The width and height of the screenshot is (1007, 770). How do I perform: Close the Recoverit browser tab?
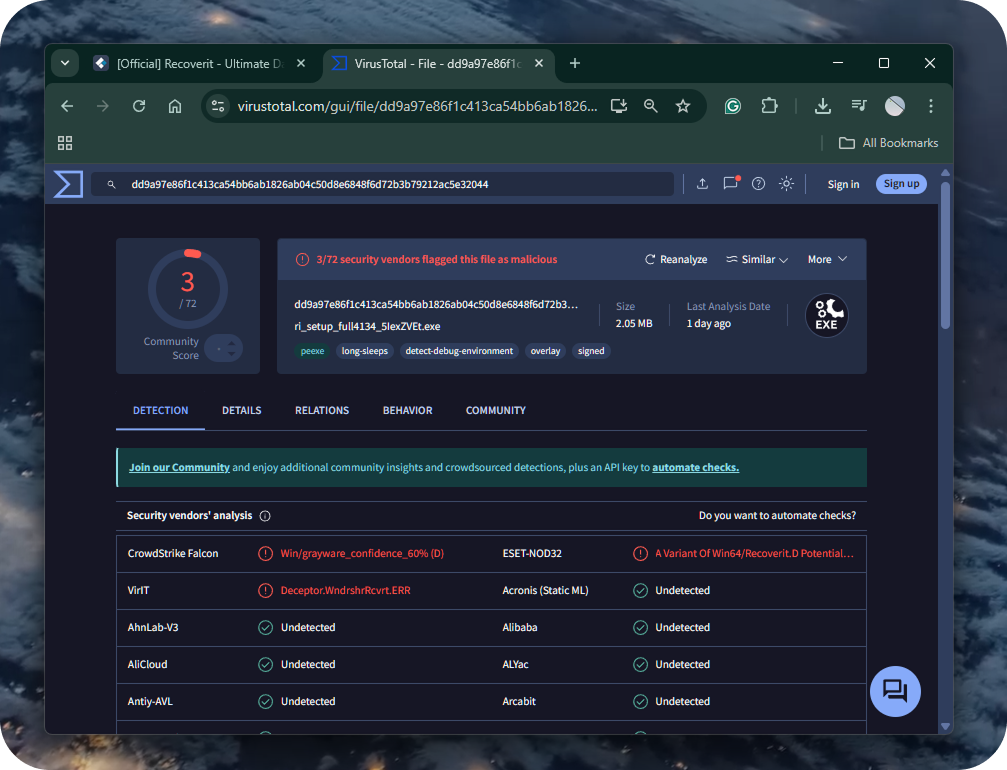pos(301,63)
